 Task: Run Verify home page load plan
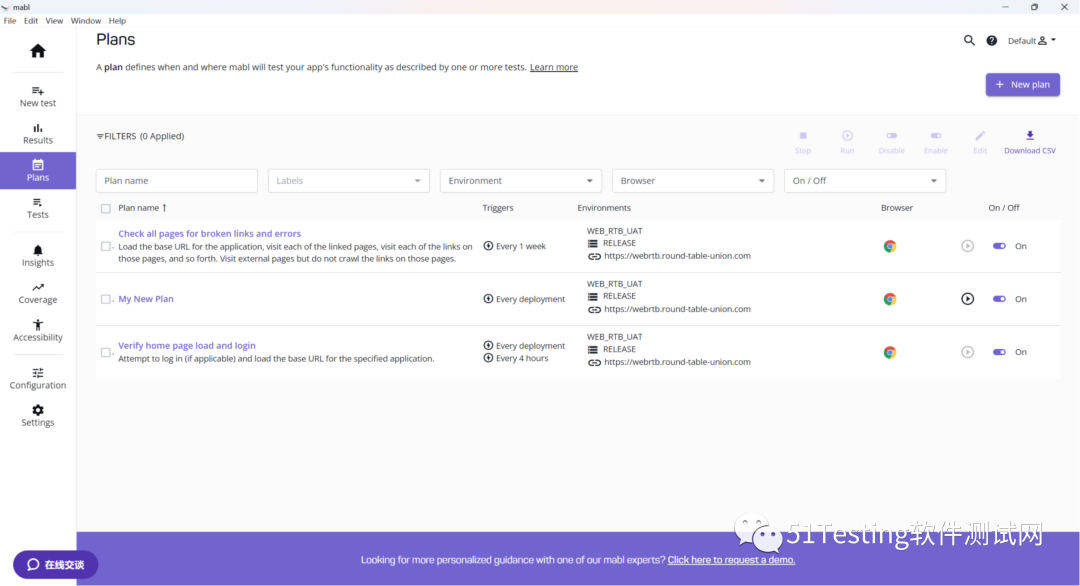(x=968, y=352)
